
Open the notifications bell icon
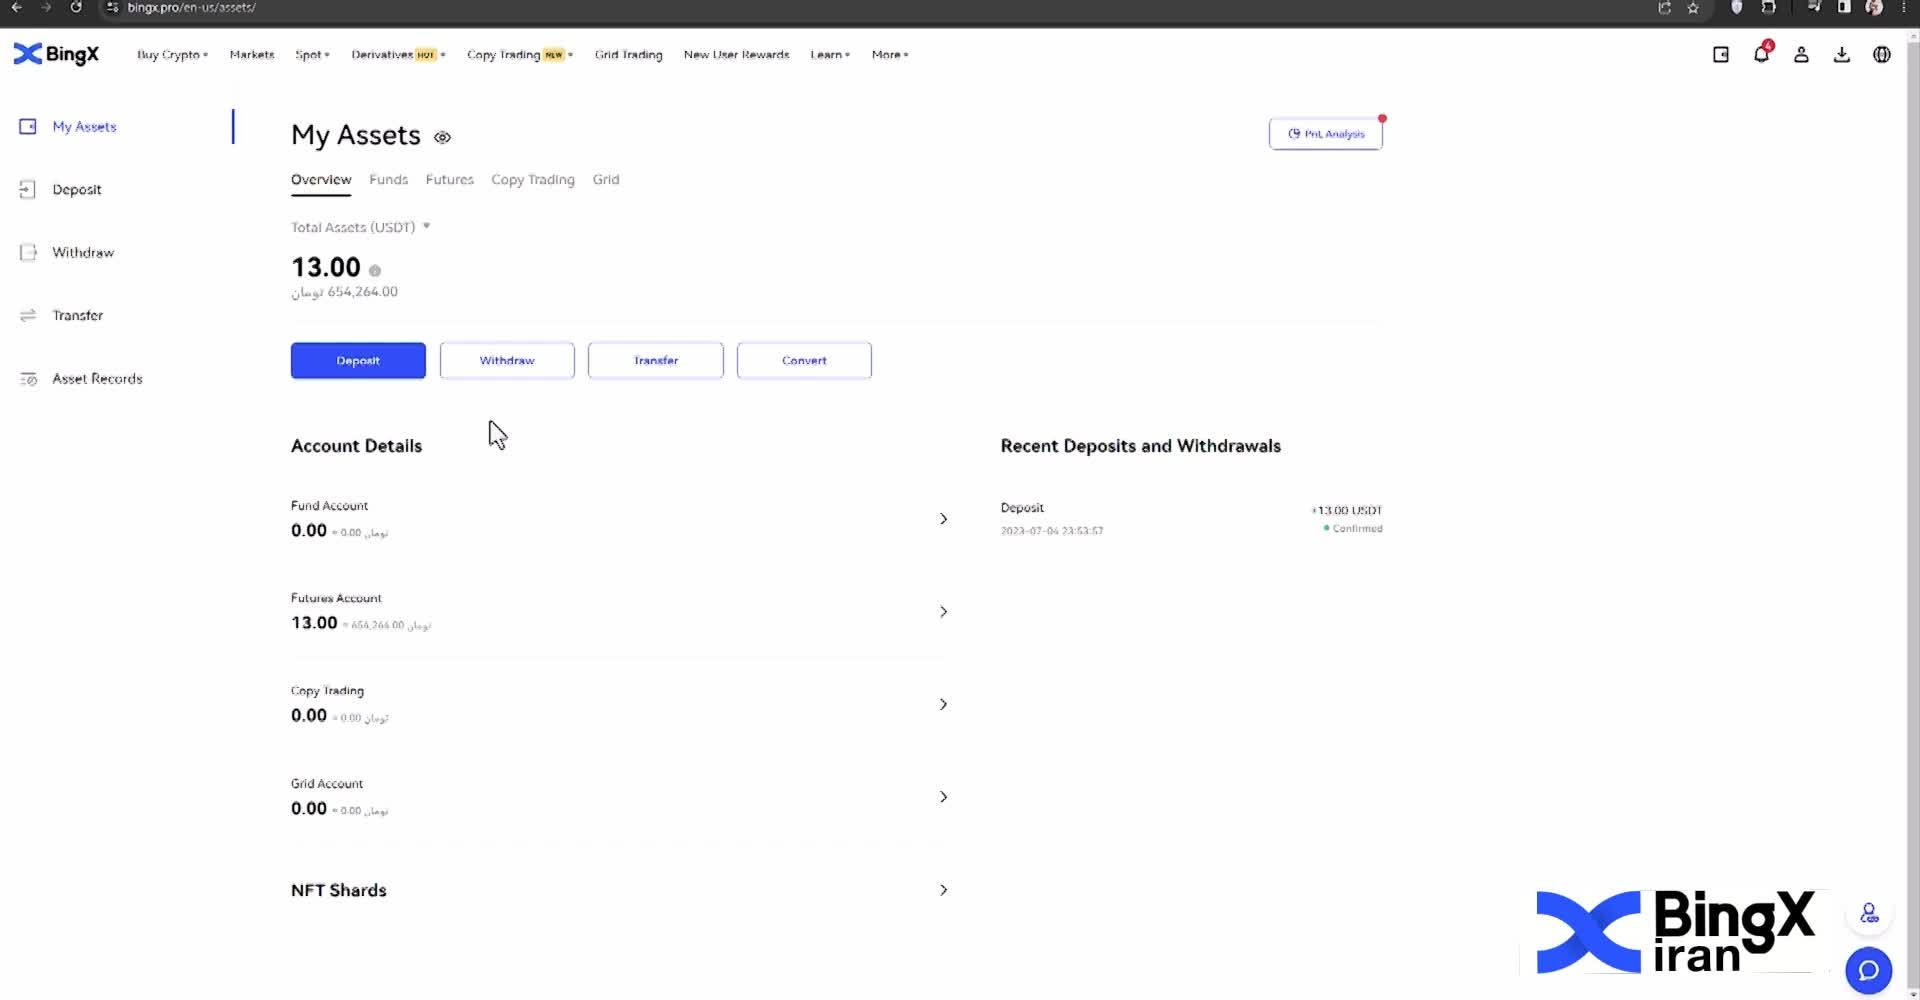point(1761,55)
